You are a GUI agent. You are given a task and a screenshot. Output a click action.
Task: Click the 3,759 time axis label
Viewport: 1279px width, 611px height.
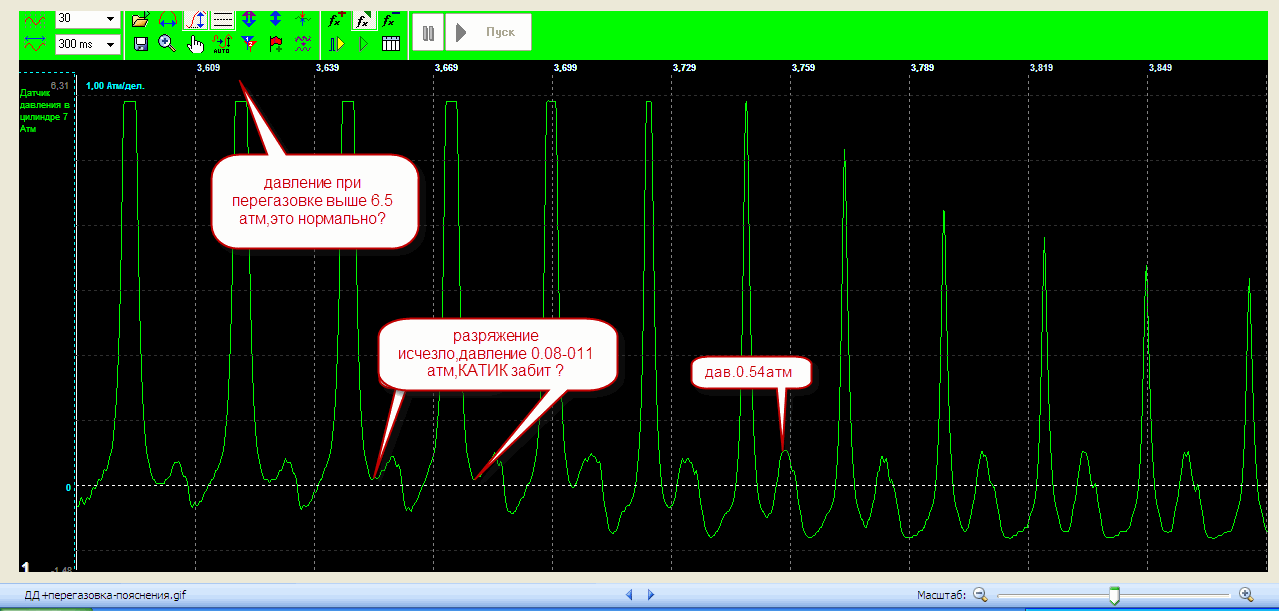803,67
